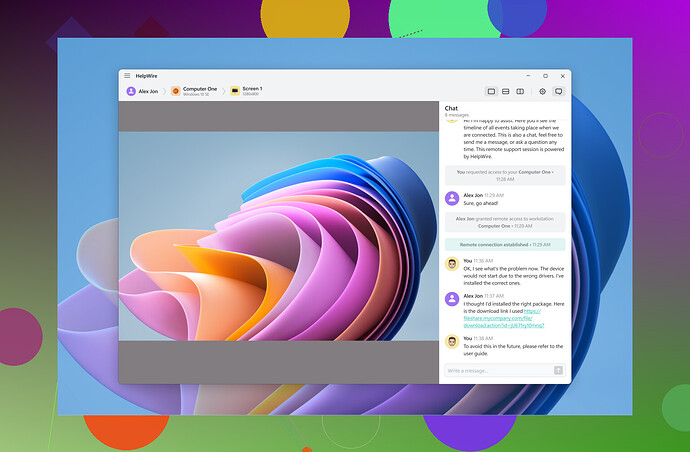Select Computer One breadcrumb label
The width and height of the screenshot is (690, 452).
(200, 89)
